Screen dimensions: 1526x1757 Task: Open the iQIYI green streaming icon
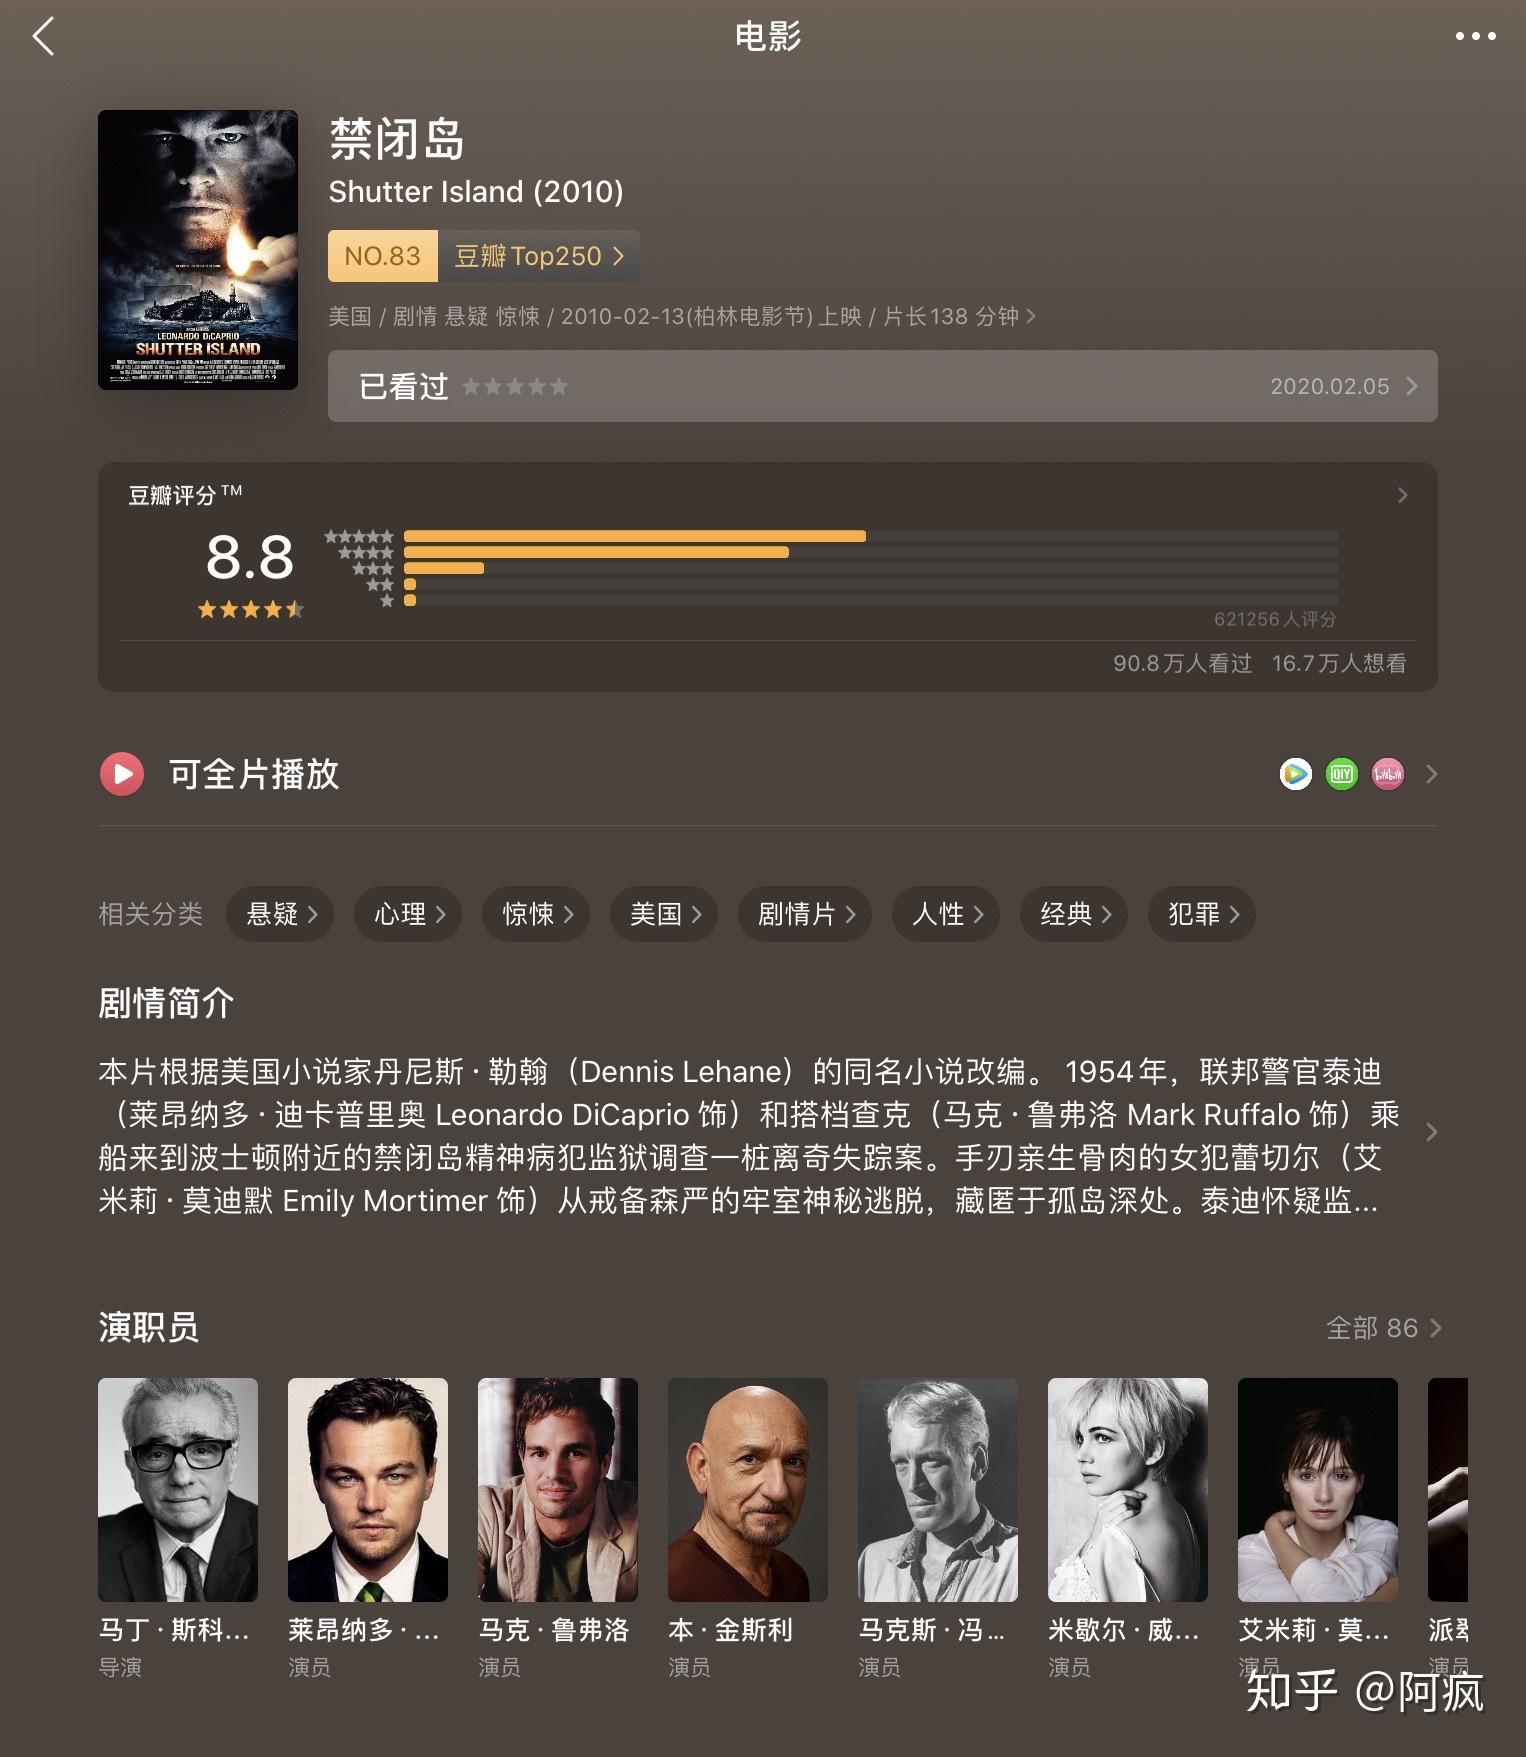coord(1342,774)
